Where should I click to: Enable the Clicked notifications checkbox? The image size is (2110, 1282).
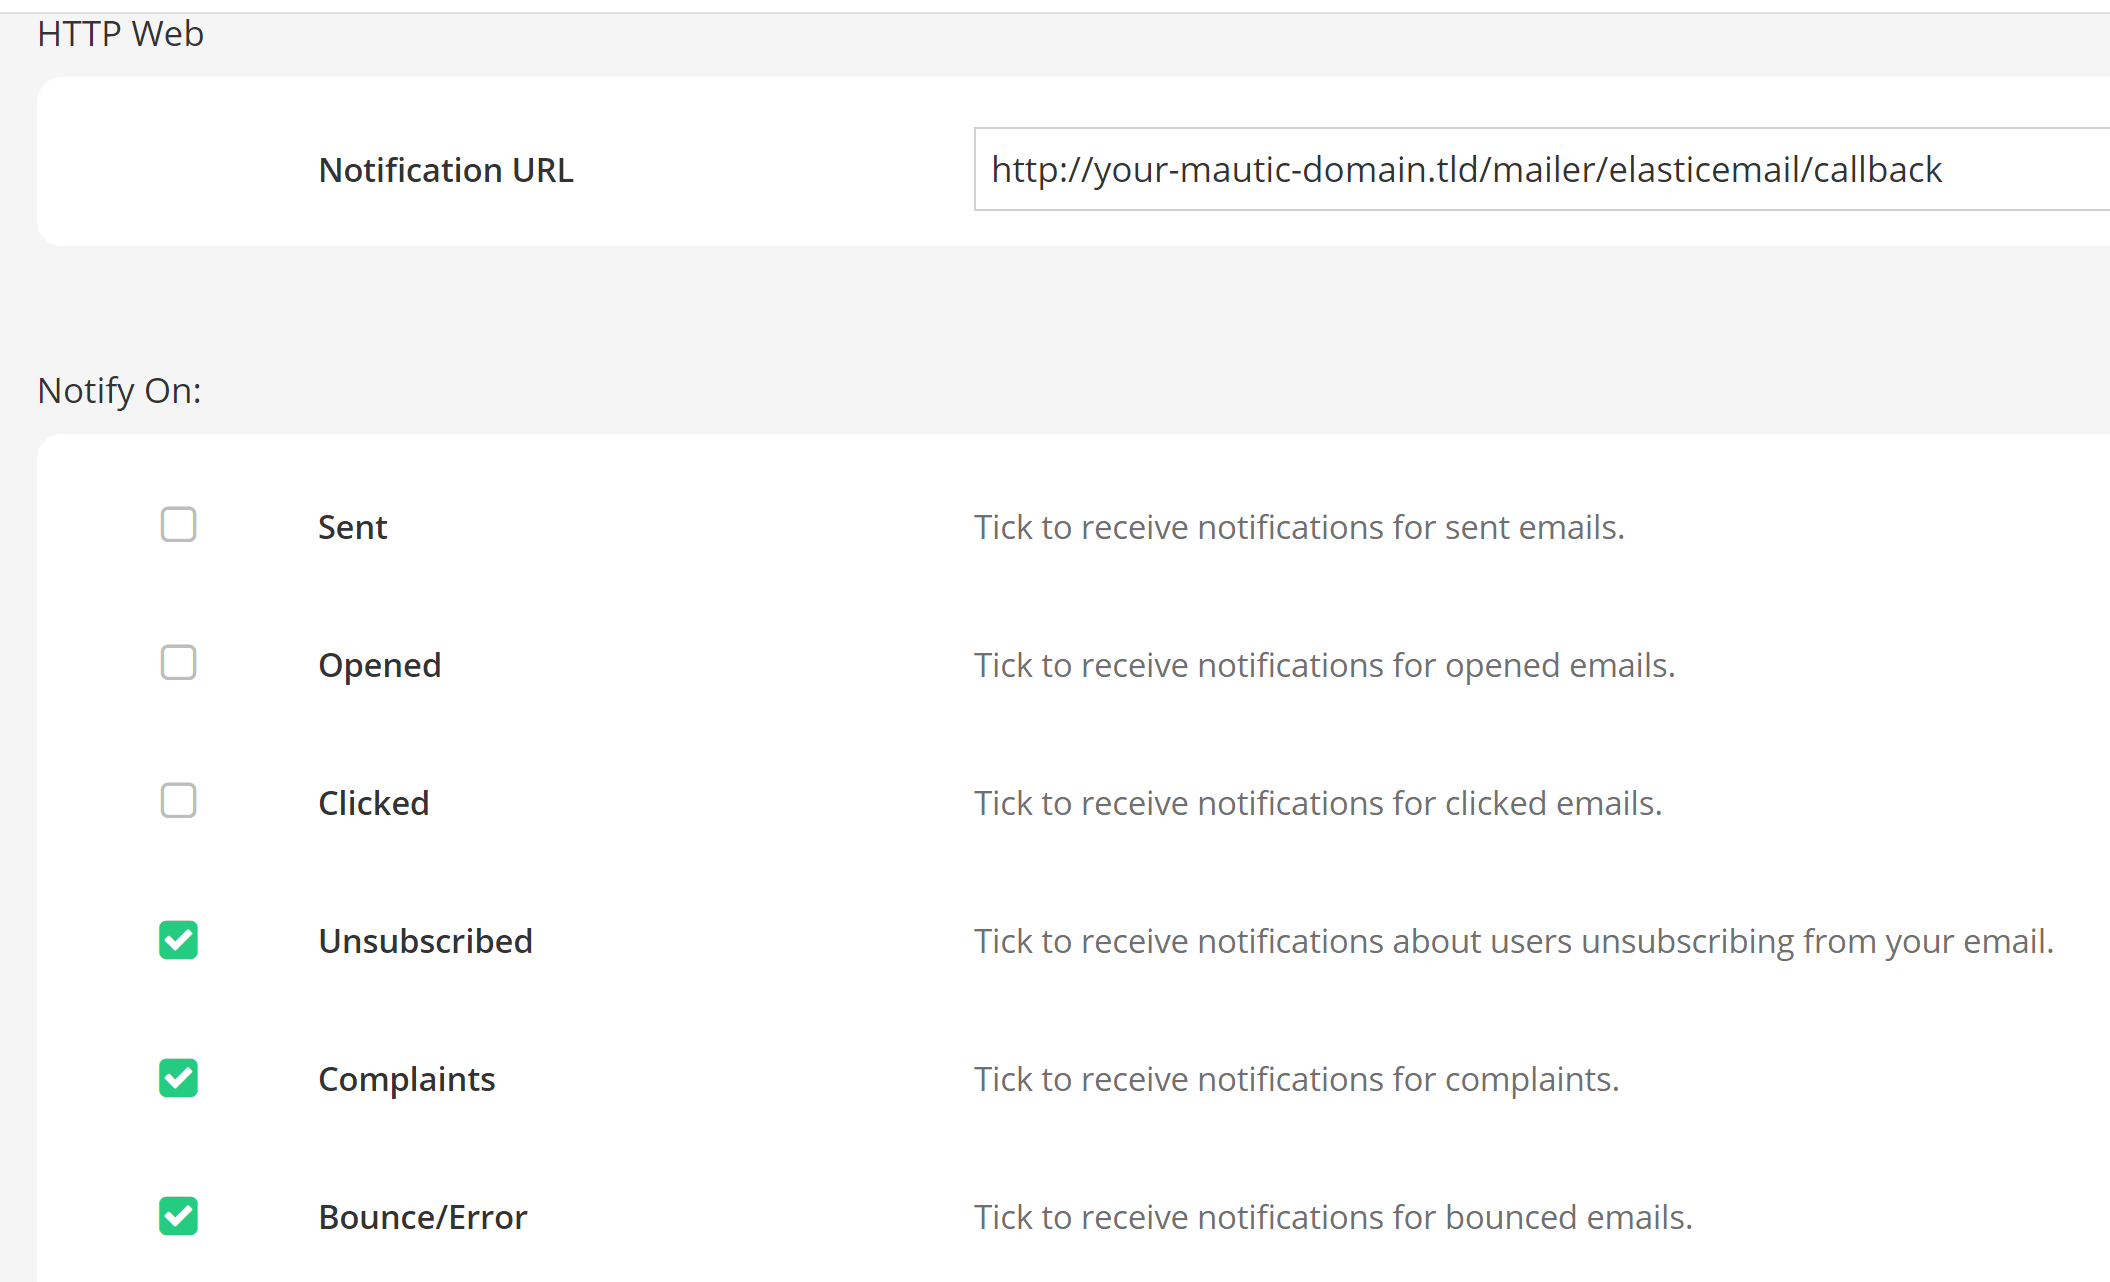point(178,800)
